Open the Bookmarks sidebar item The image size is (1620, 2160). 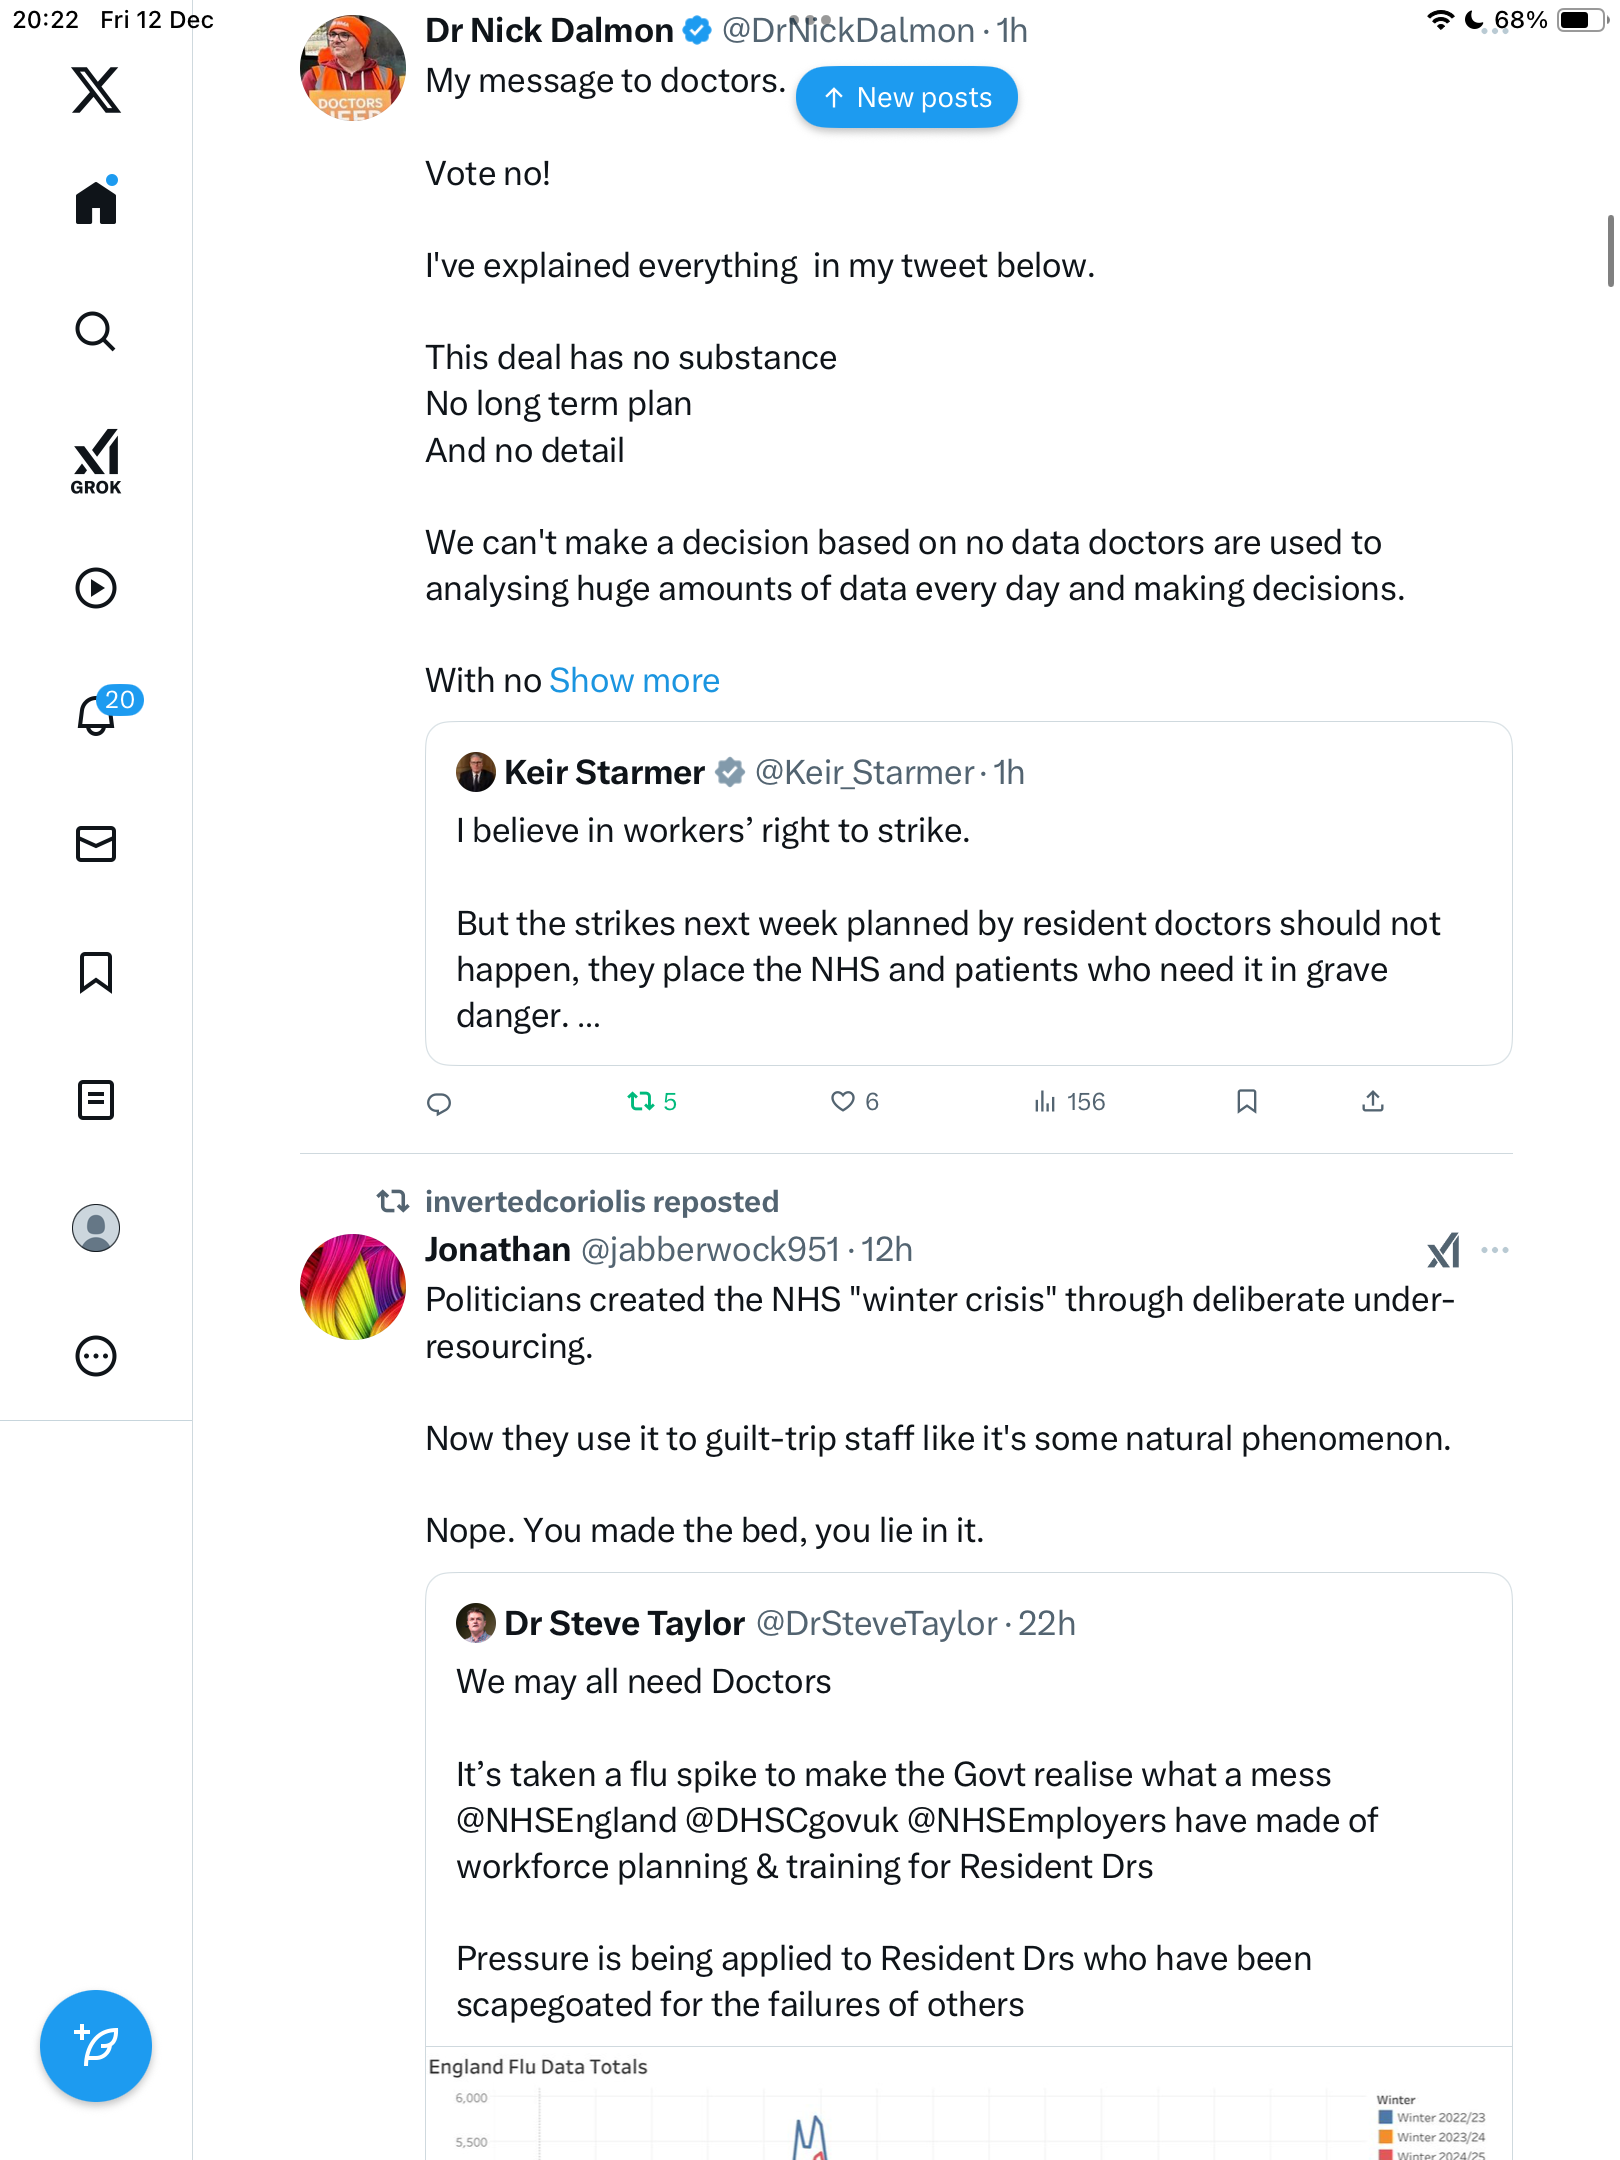pos(96,972)
